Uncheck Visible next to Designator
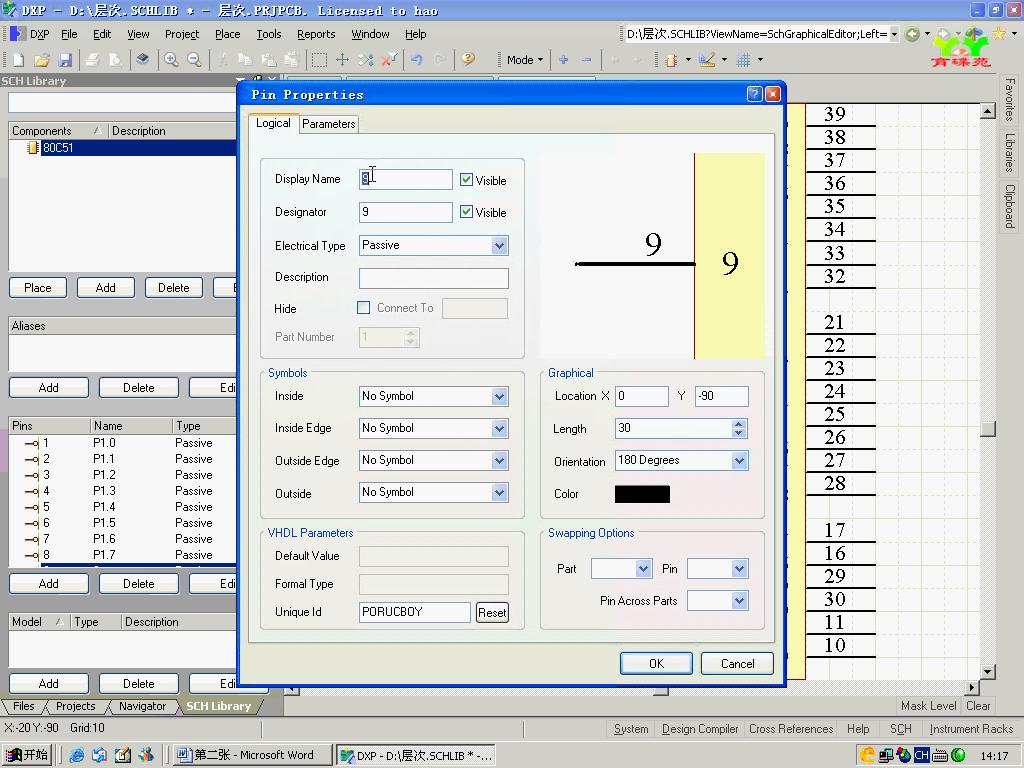Image resolution: width=1024 pixels, height=768 pixels. (466, 212)
